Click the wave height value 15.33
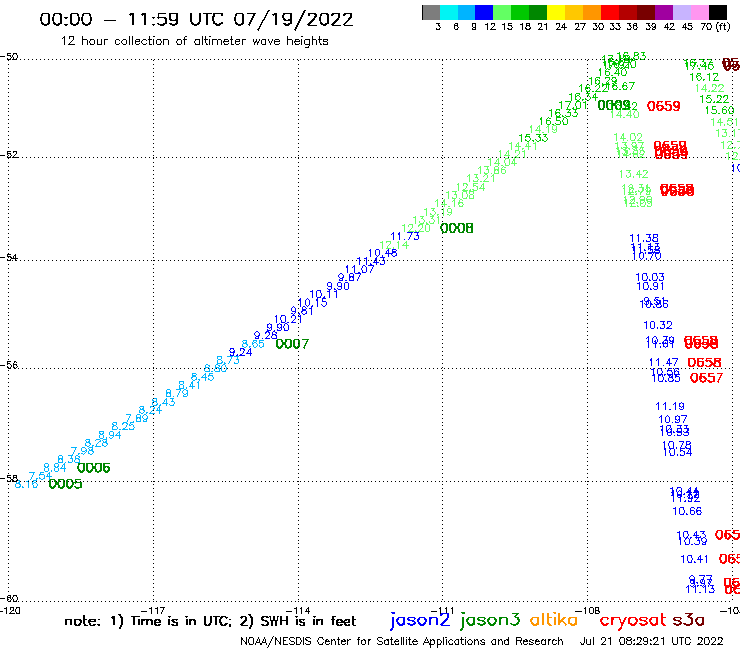 (533, 138)
